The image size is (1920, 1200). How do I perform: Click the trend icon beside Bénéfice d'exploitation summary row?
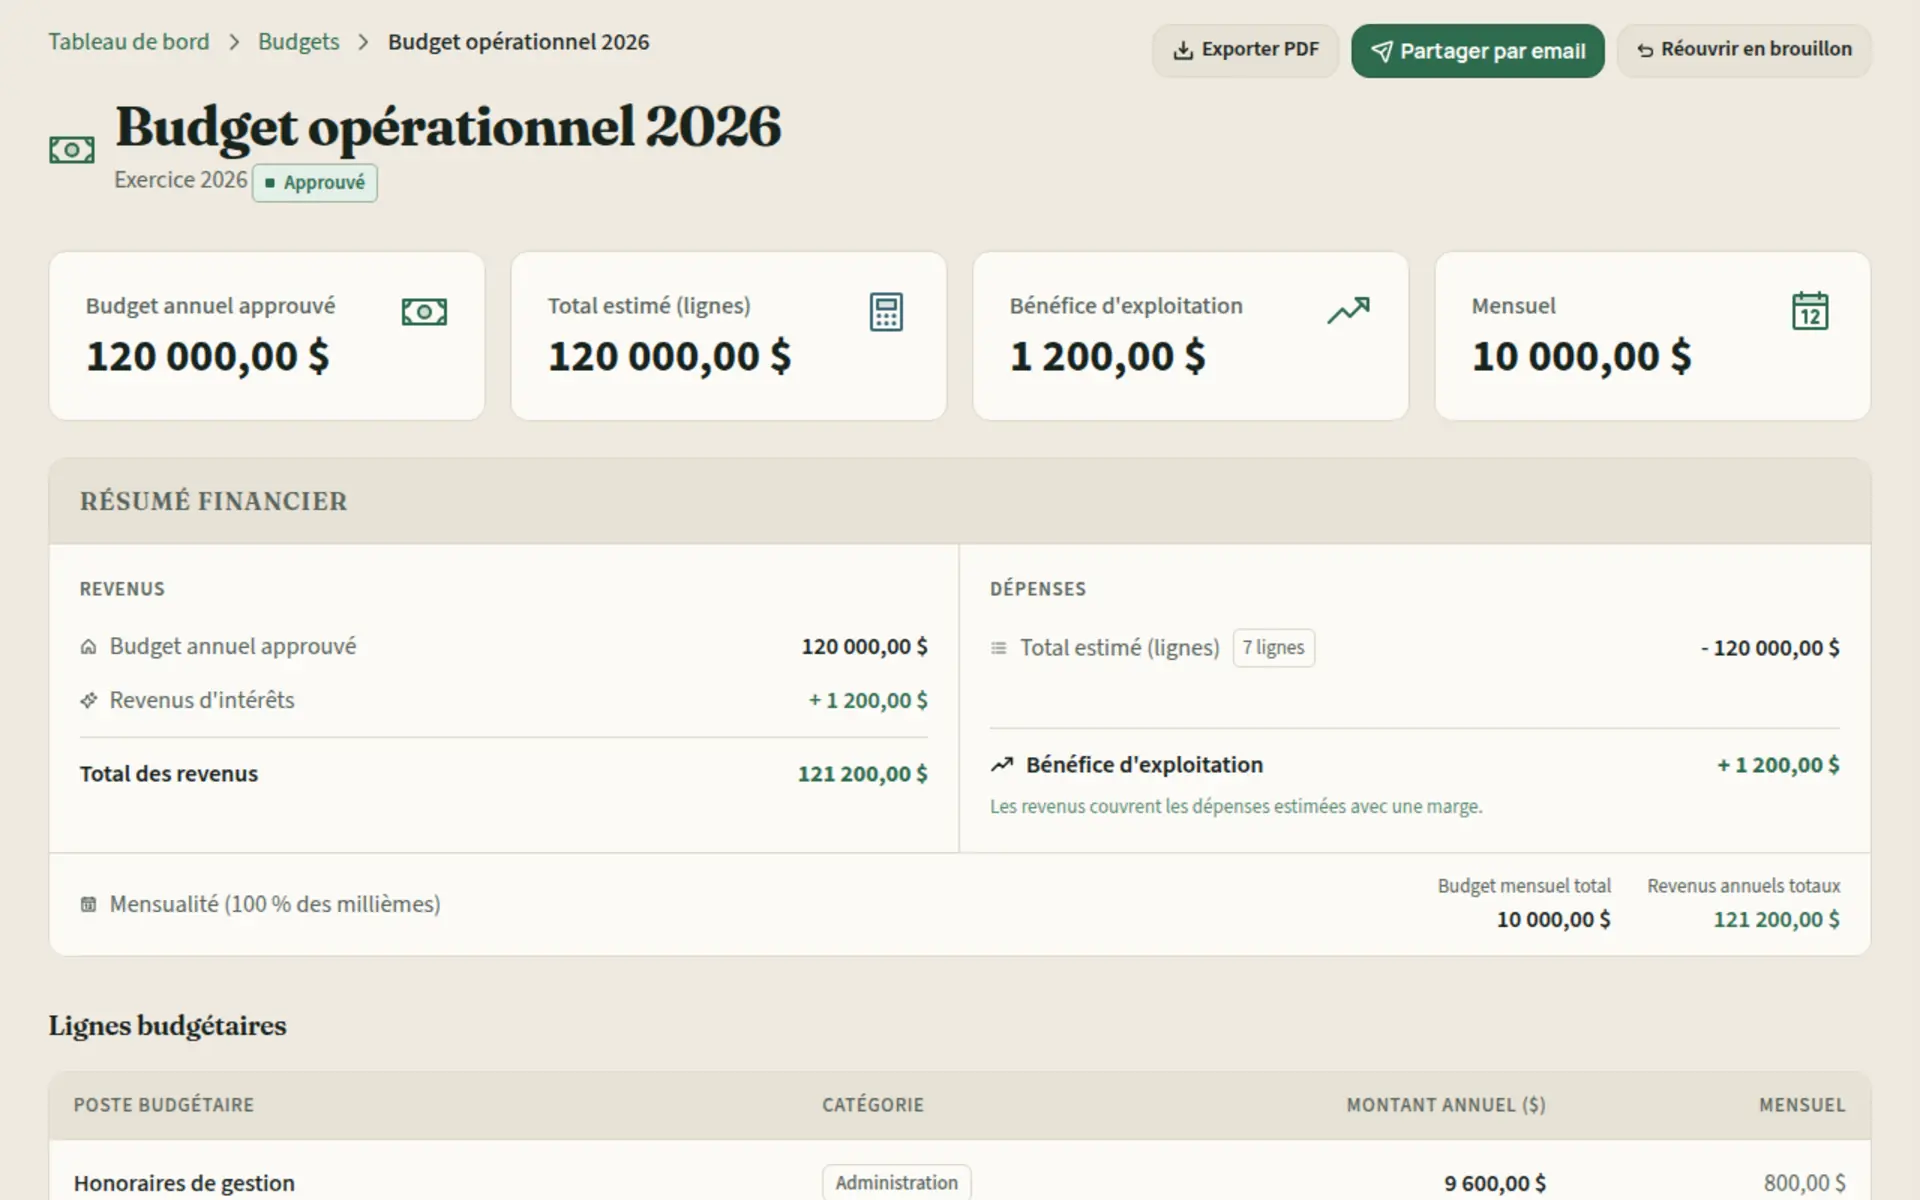point(1002,765)
